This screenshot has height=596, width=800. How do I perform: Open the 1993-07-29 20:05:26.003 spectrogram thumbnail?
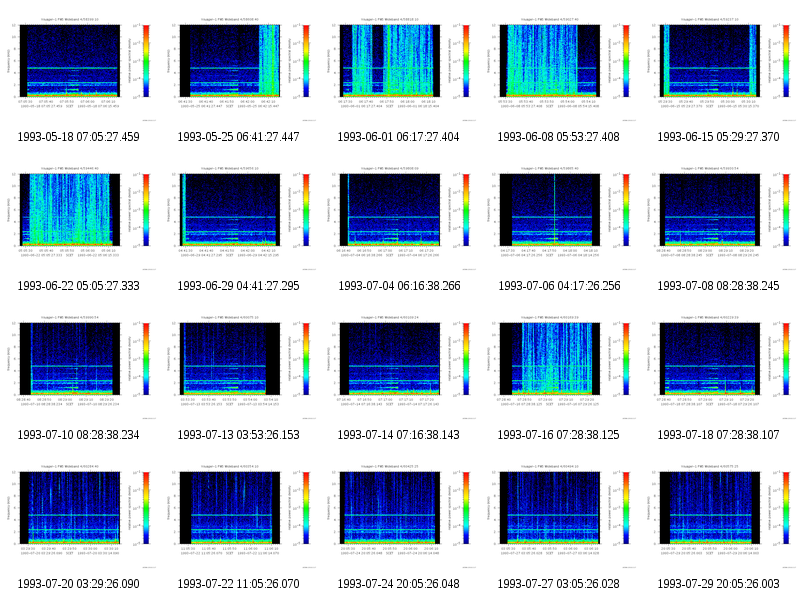(x=718, y=516)
